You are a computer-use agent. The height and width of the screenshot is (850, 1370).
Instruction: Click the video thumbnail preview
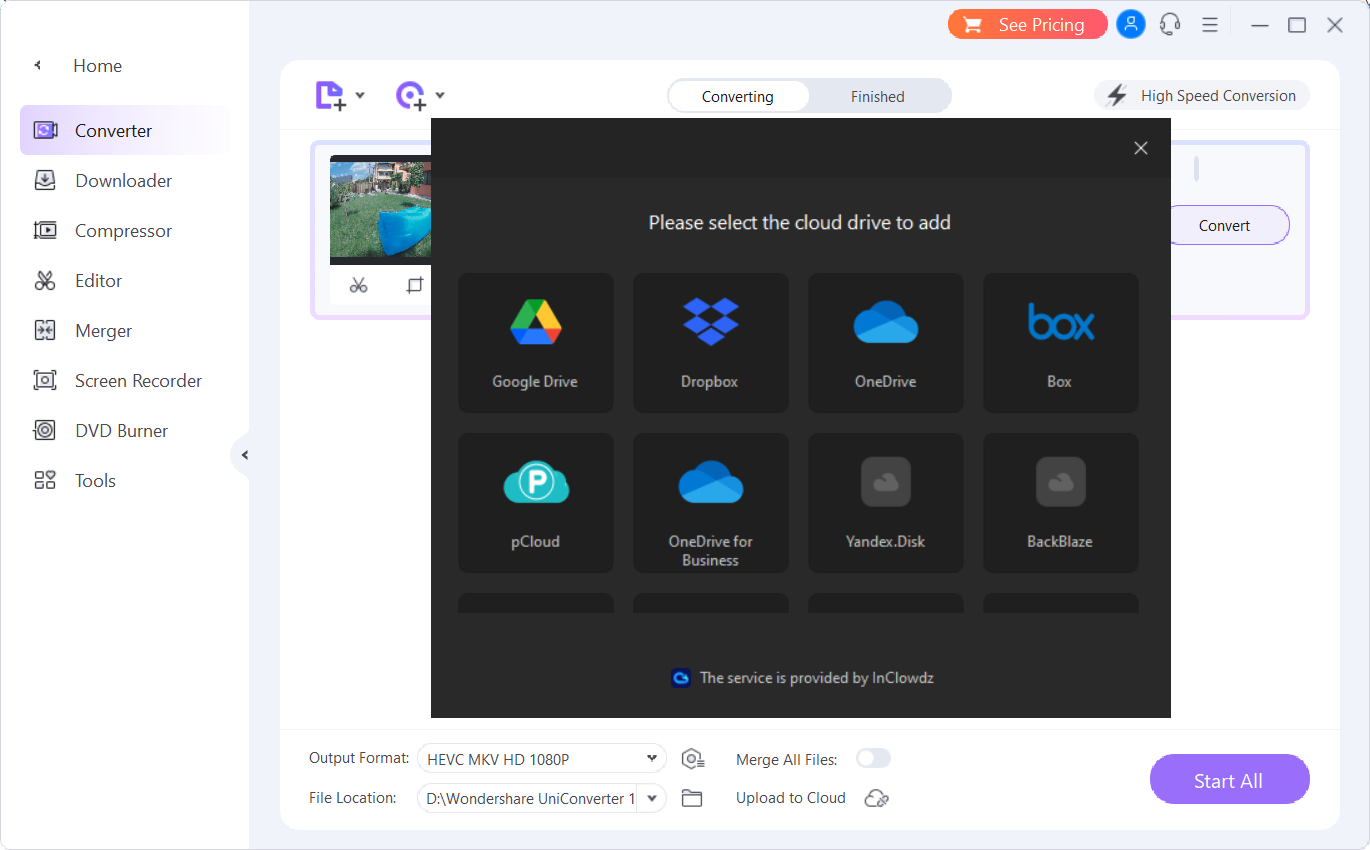click(x=381, y=209)
